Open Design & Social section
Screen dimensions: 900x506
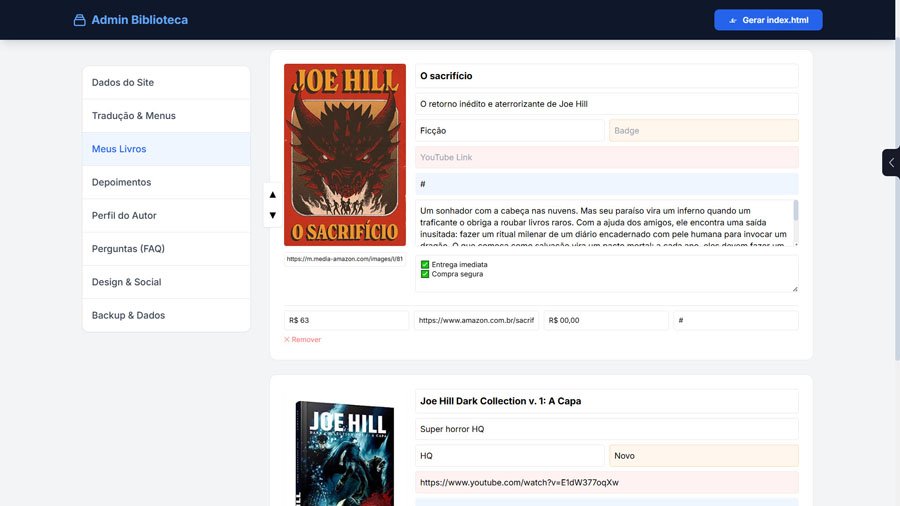166,282
